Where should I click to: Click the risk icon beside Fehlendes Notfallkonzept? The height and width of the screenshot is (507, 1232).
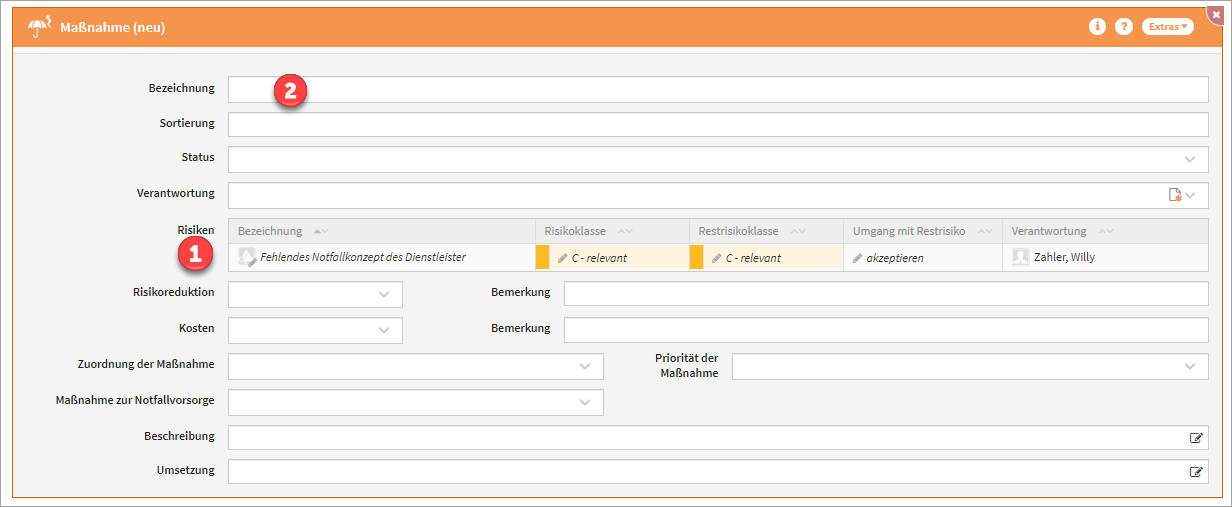coord(247,257)
